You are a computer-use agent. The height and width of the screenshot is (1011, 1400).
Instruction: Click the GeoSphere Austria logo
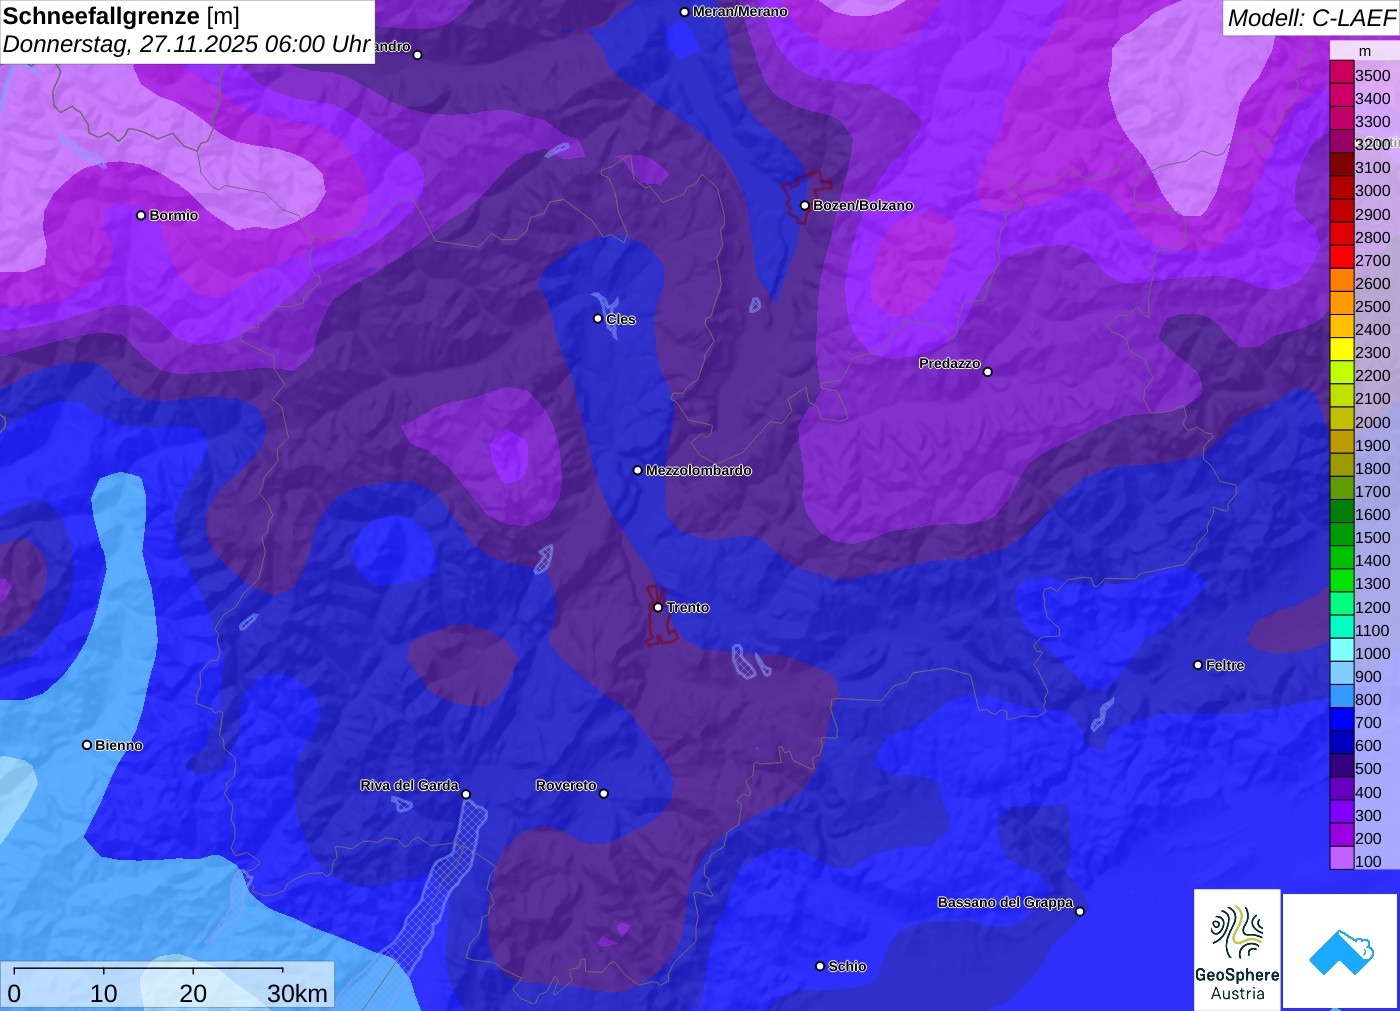[x=1237, y=949]
